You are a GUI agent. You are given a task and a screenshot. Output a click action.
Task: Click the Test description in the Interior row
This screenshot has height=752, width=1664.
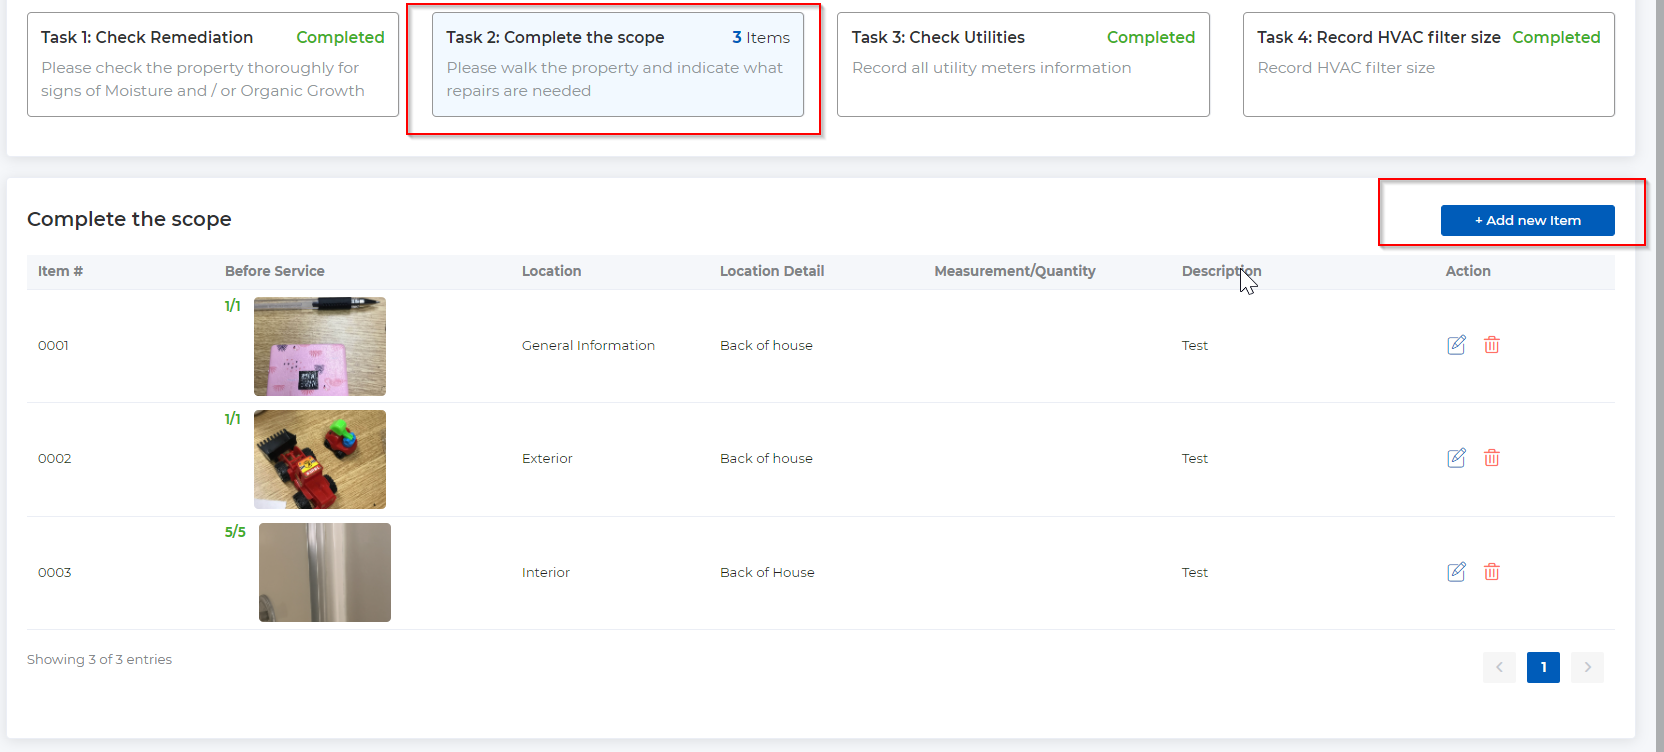pyautogui.click(x=1195, y=572)
